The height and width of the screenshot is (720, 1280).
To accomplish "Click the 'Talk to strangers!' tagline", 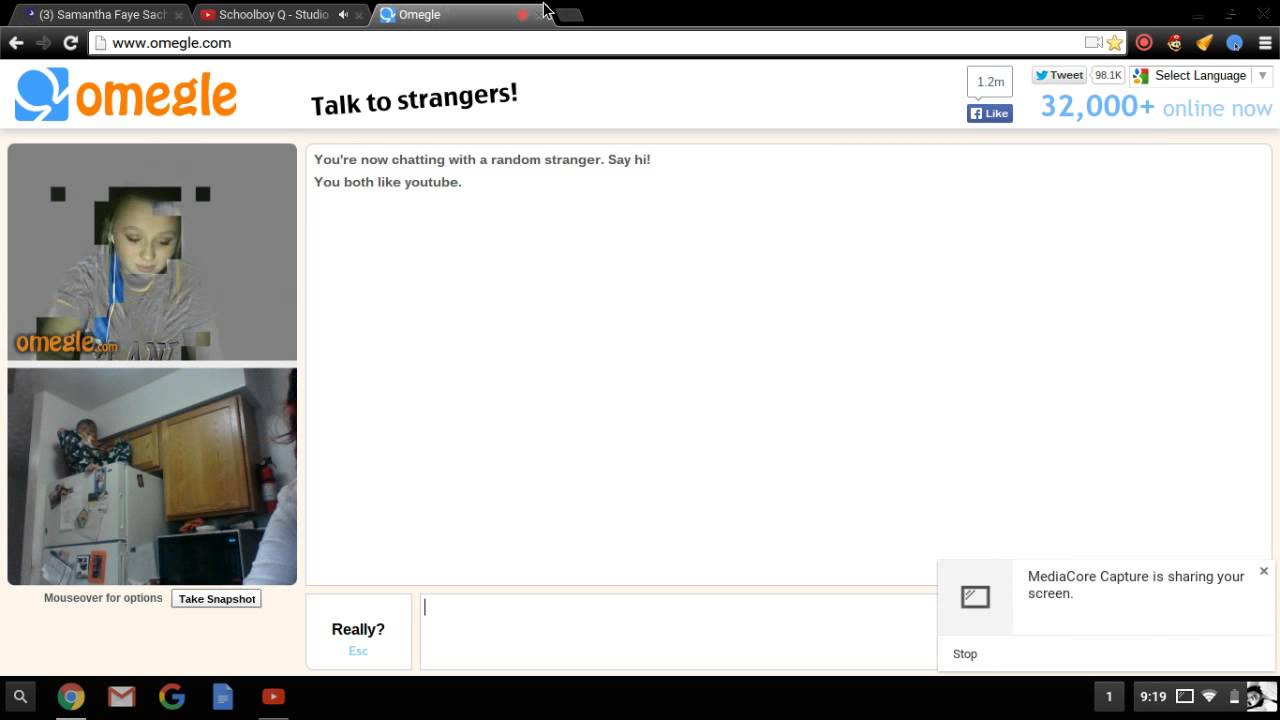I will [414, 99].
